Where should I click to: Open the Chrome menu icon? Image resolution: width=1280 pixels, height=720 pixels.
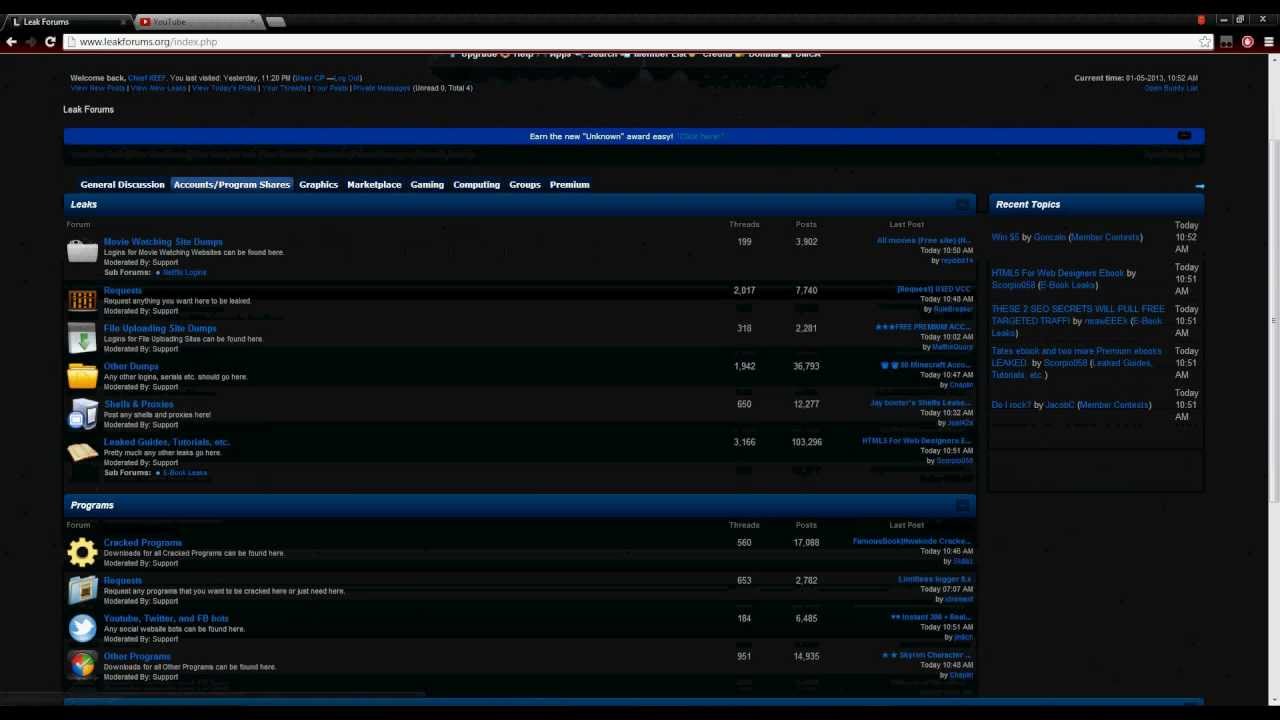click(x=1270, y=42)
